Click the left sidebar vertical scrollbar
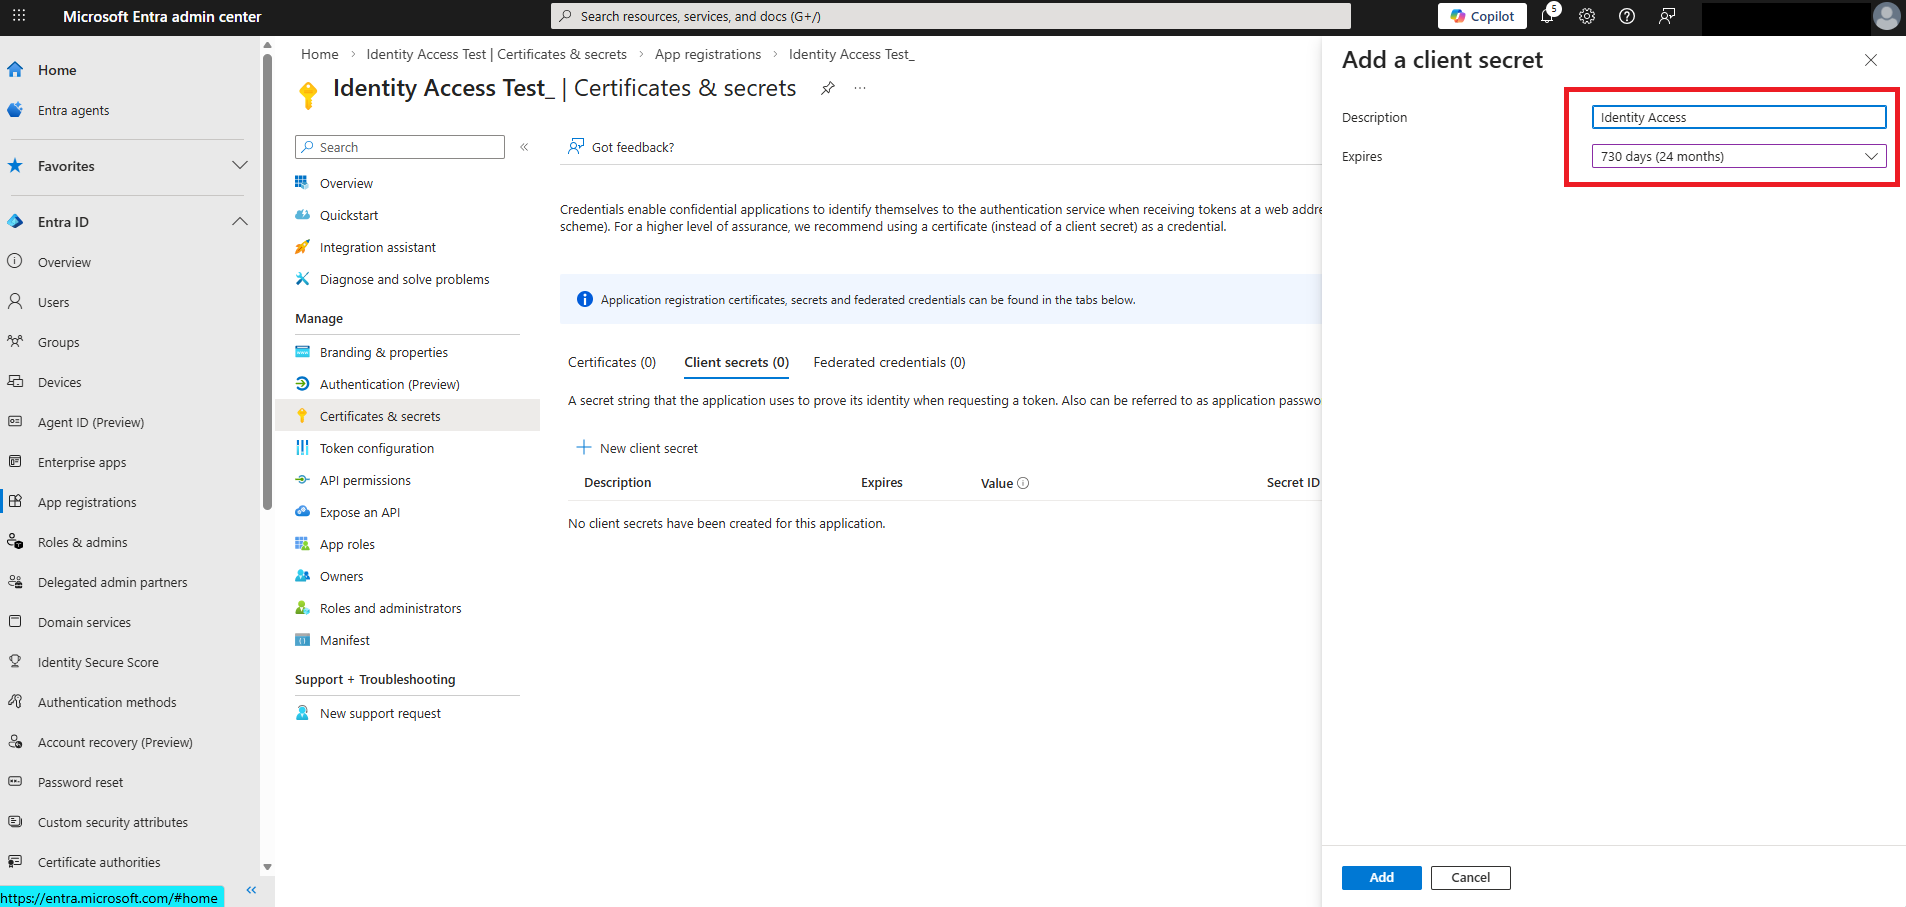Screen dimensions: 1906x907 click(267, 280)
